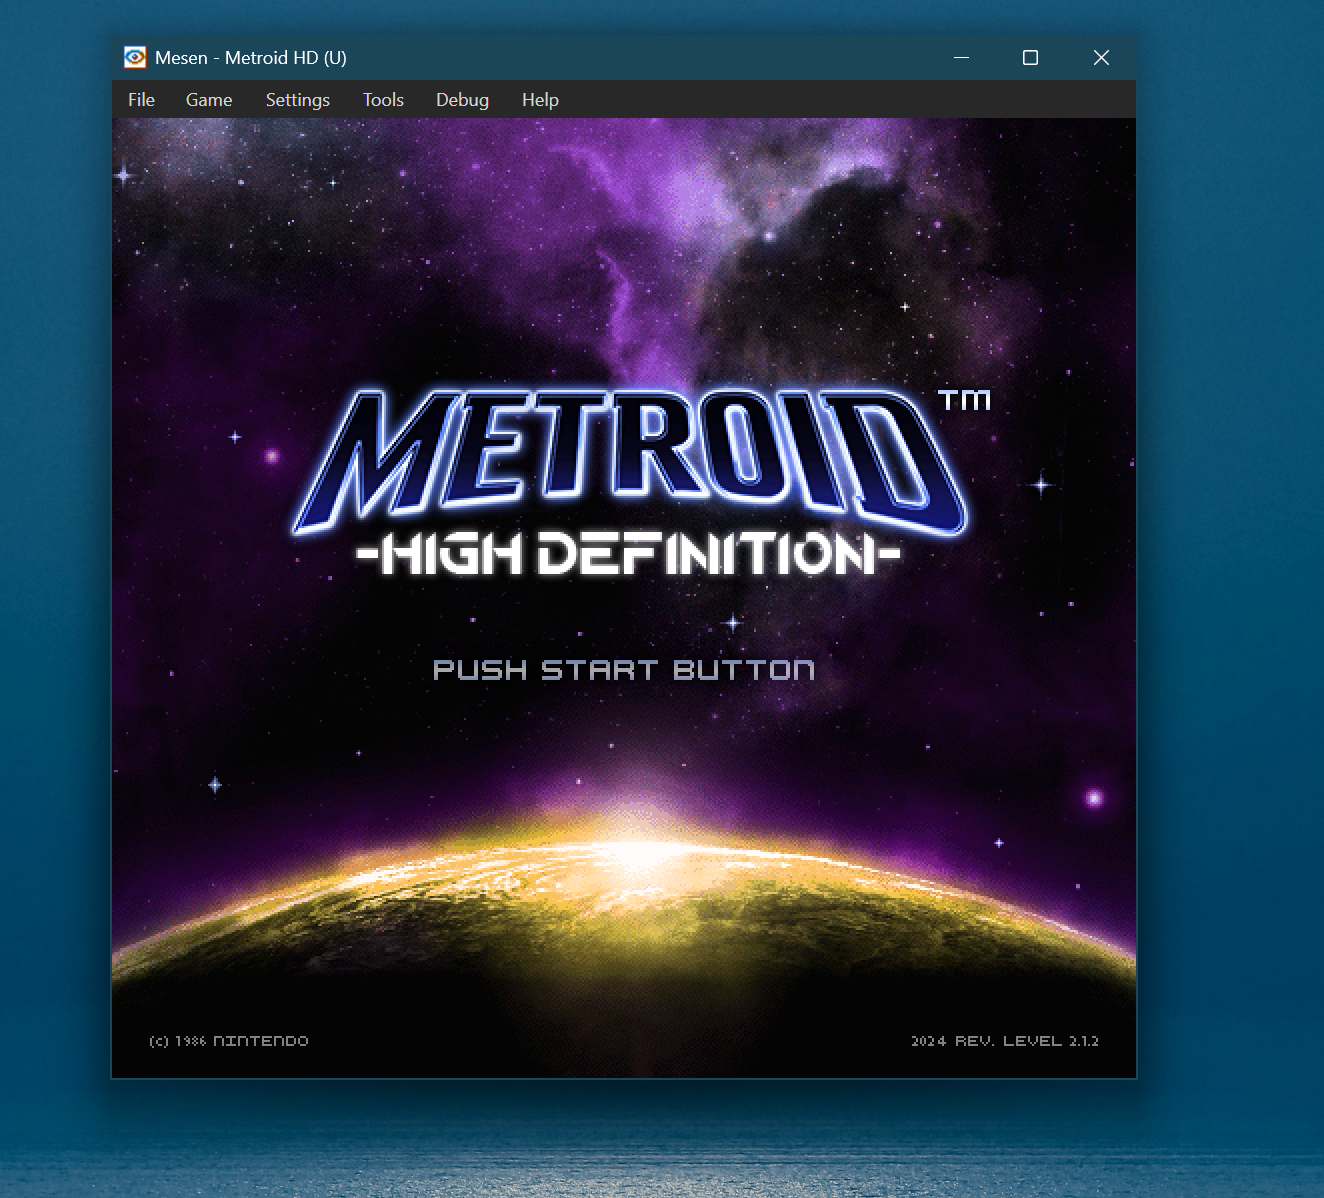This screenshot has height=1198, width=1324.
Task: Minimize the Mesen window
Action: pyautogui.click(x=961, y=58)
